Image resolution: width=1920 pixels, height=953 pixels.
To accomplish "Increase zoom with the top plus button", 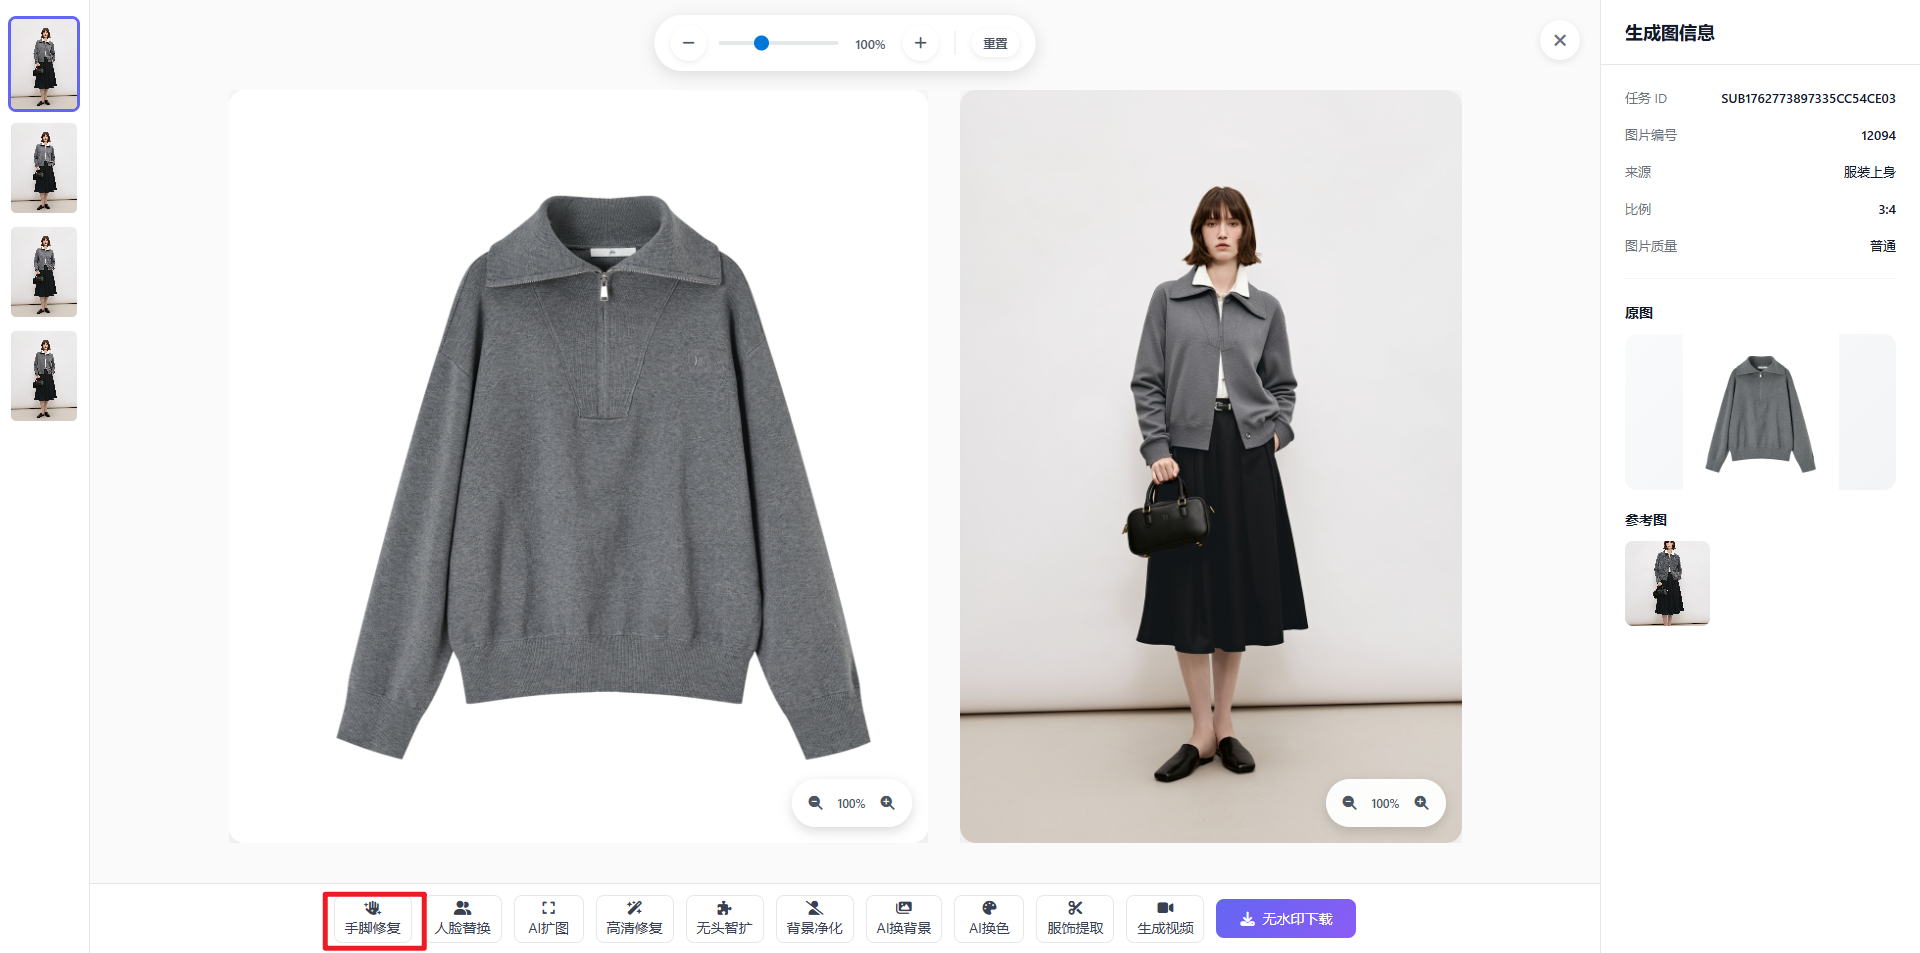I will point(920,43).
